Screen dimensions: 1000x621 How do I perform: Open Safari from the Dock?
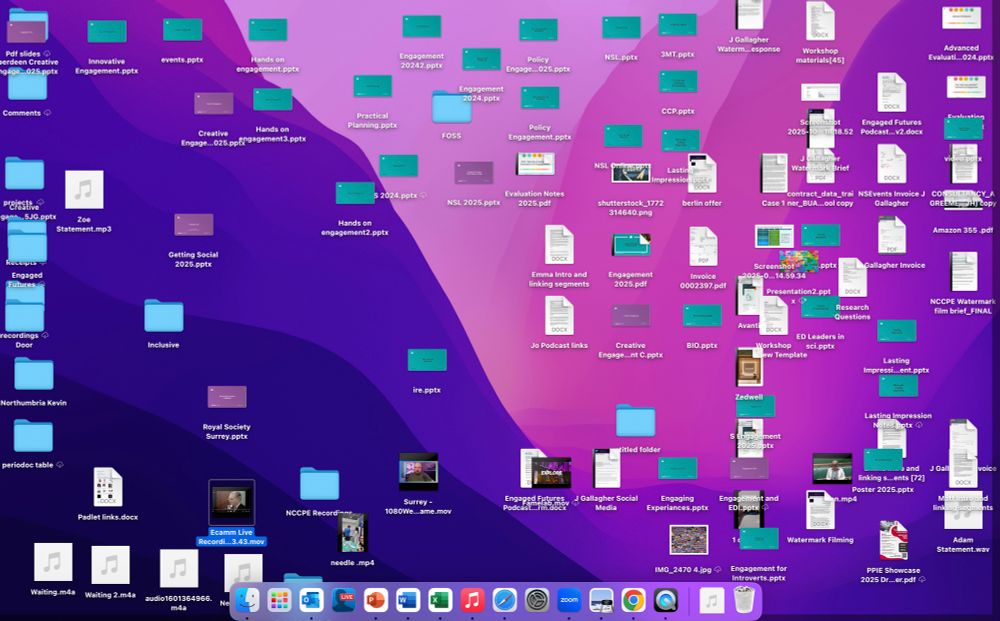503,601
